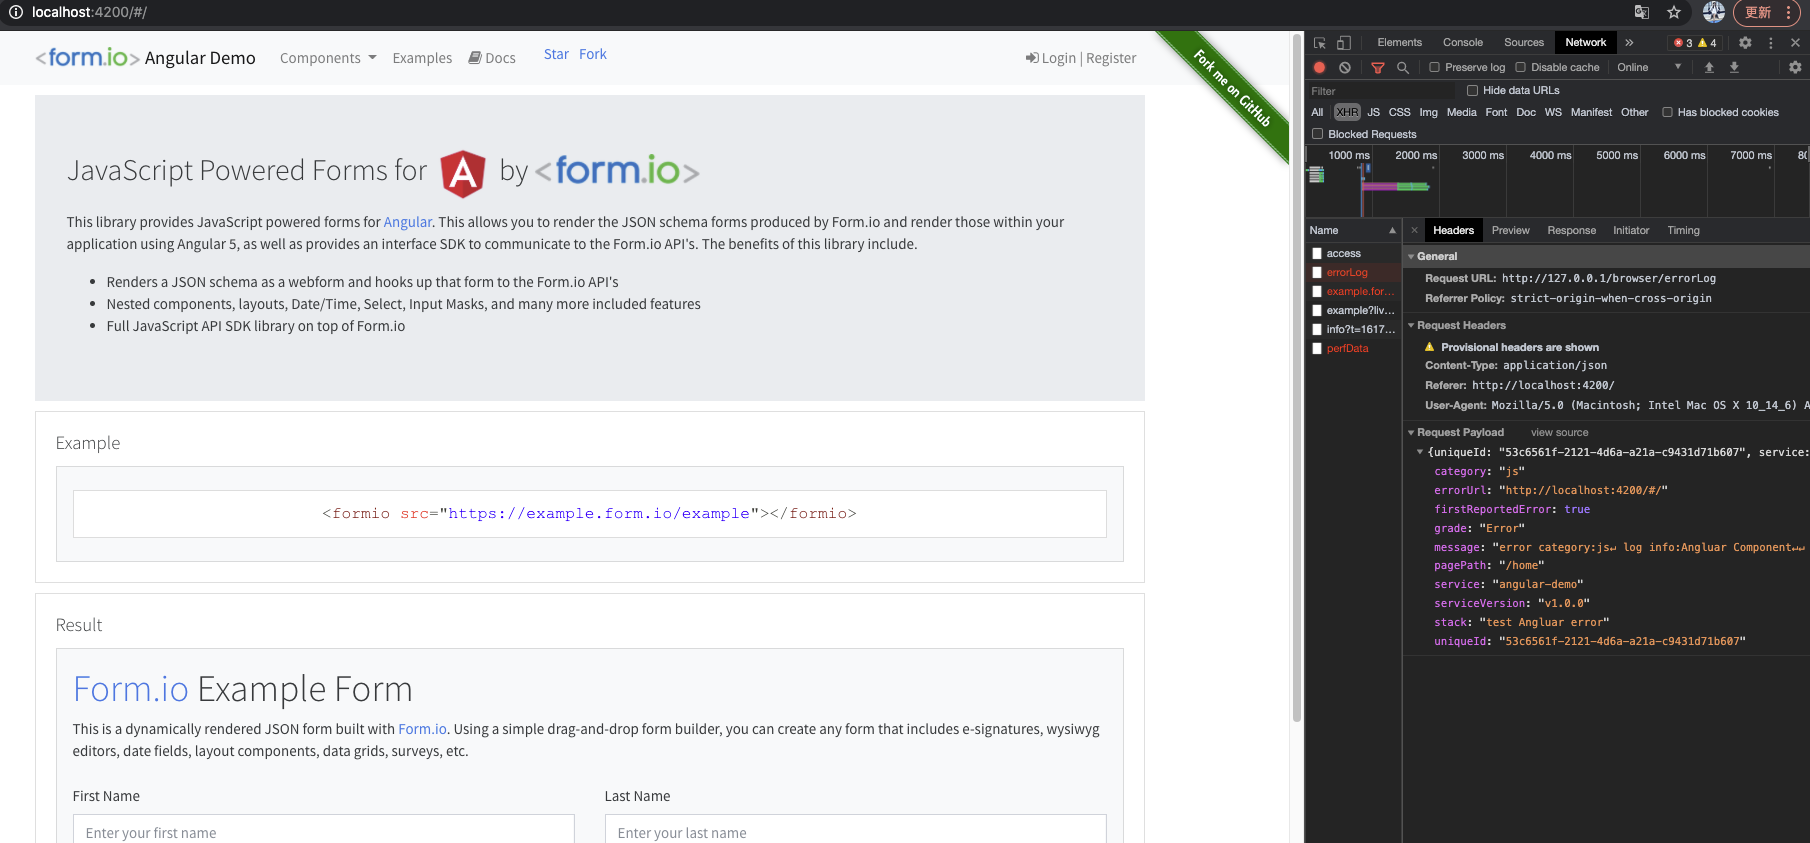
Task: Open the DevTools three-dot menu
Action: tap(1771, 43)
